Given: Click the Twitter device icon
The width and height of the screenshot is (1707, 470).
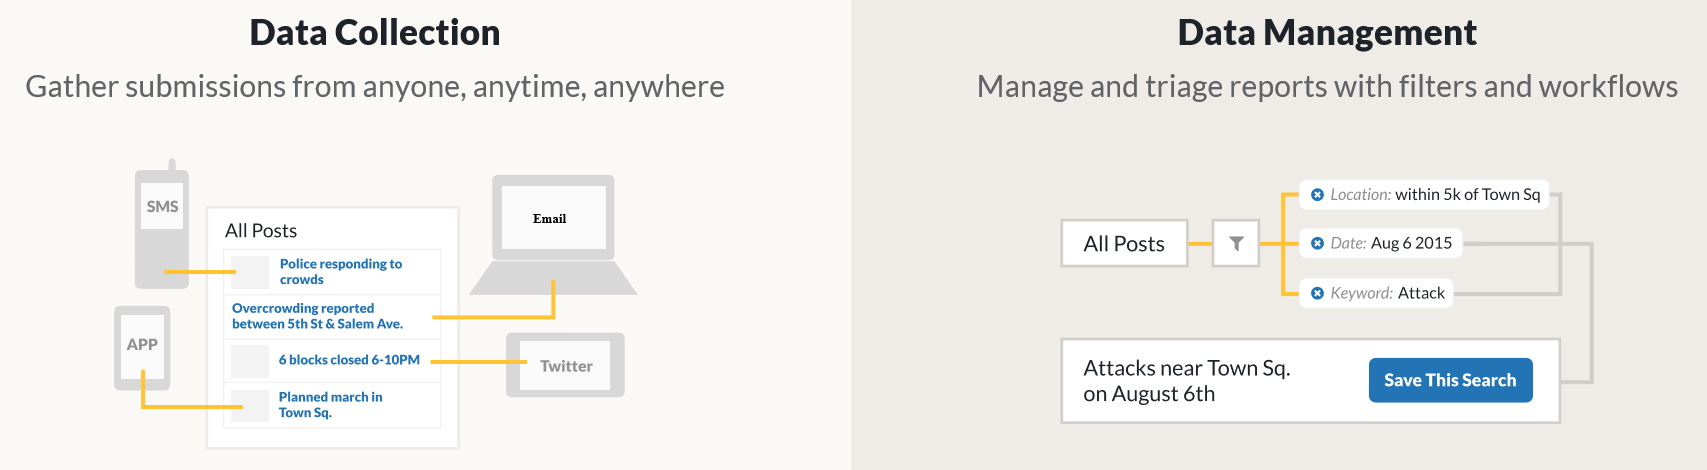Looking at the screenshot, I should 566,365.
